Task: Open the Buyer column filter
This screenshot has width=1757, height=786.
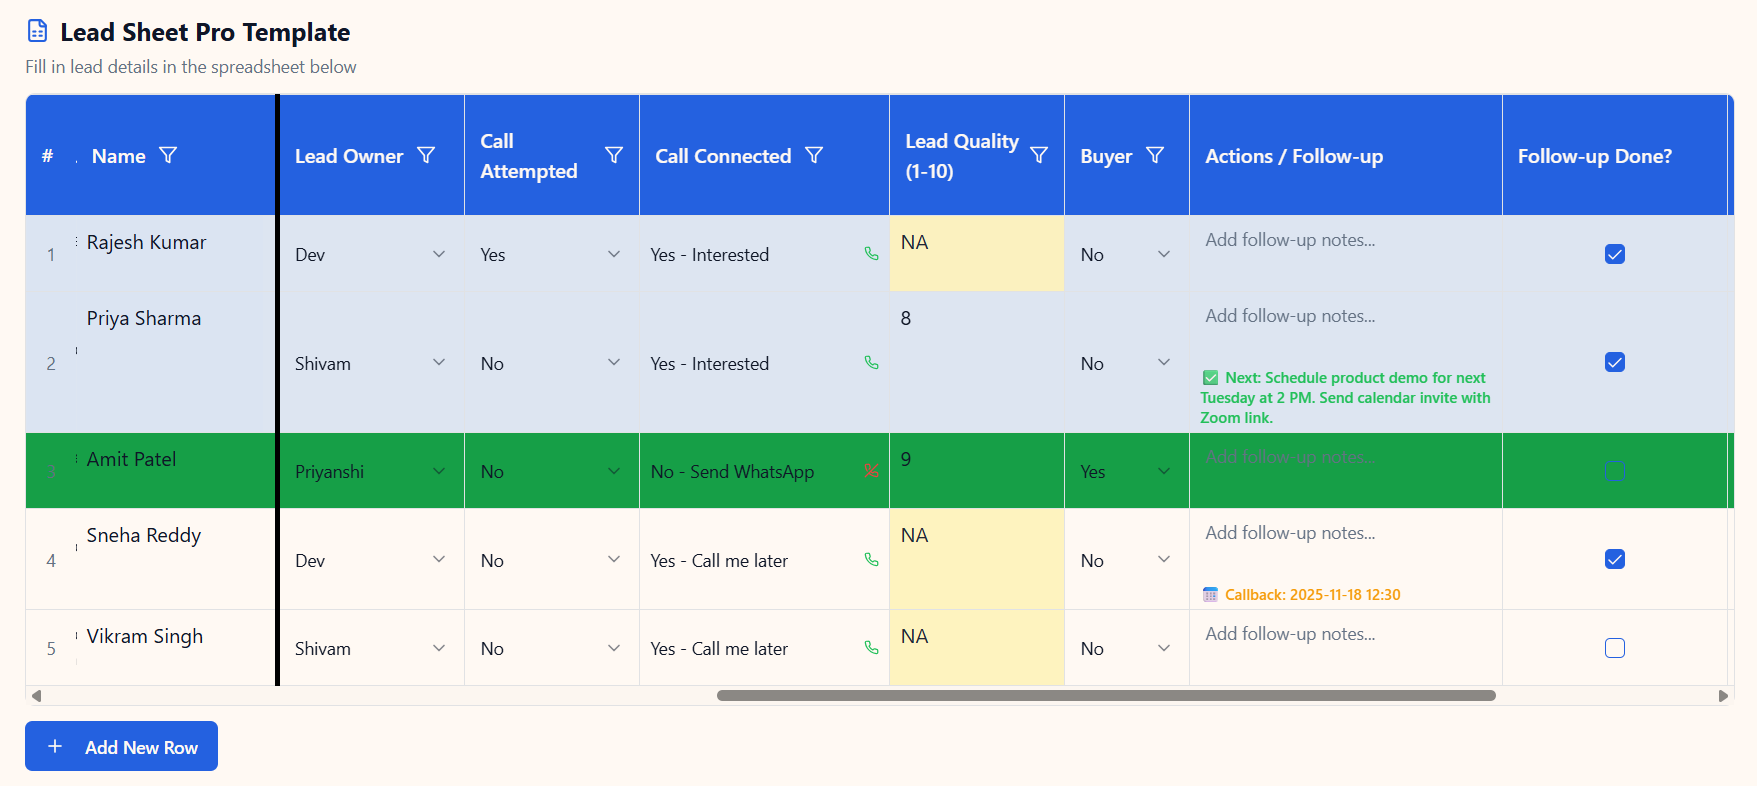Action: (x=1155, y=155)
